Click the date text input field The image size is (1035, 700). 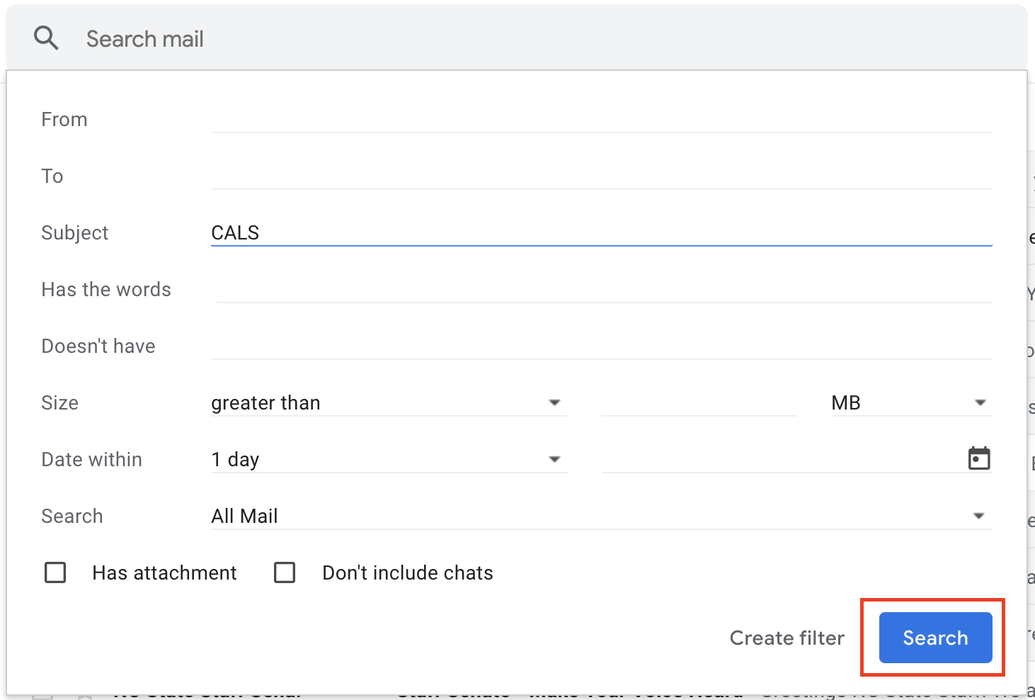point(780,460)
